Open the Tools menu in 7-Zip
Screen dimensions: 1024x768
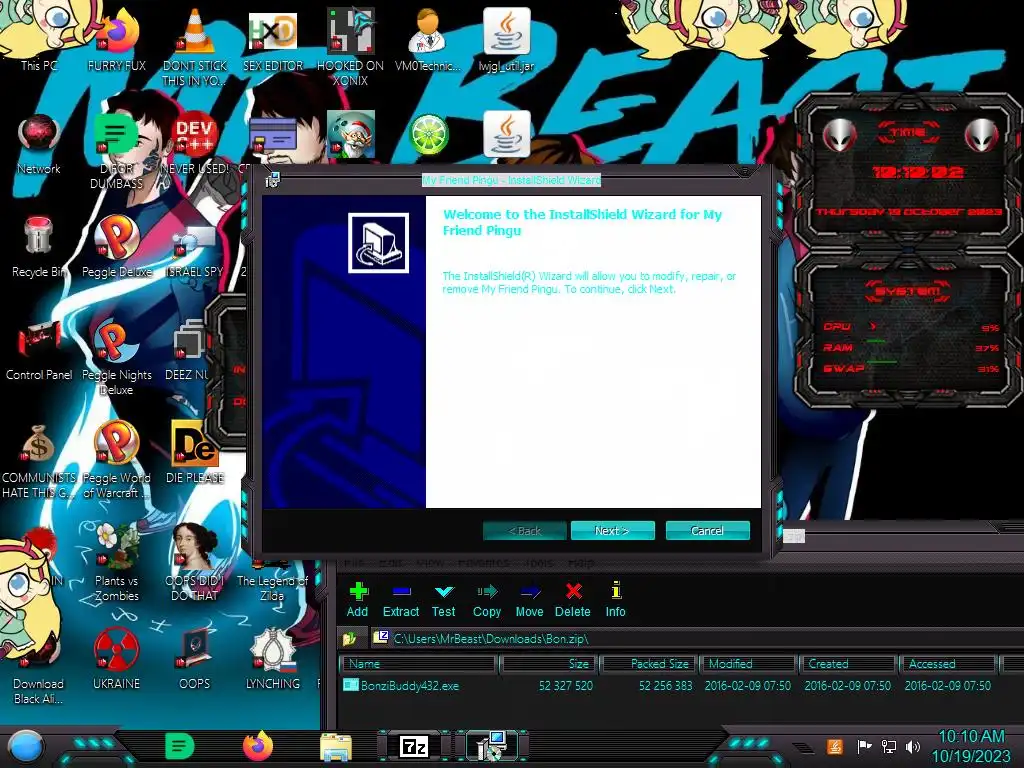[x=539, y=563]
